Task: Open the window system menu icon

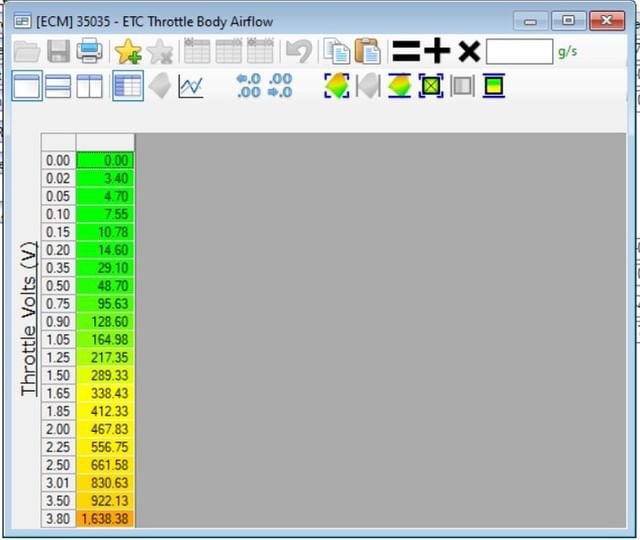Action: point(21,21)
